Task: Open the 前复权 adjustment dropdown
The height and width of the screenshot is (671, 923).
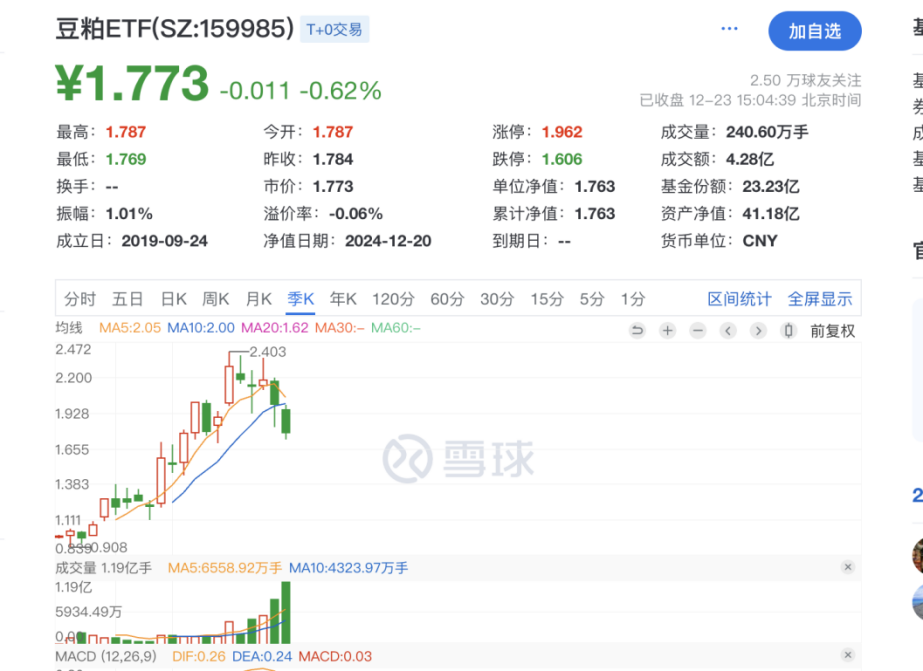Action: coord(832,331)
